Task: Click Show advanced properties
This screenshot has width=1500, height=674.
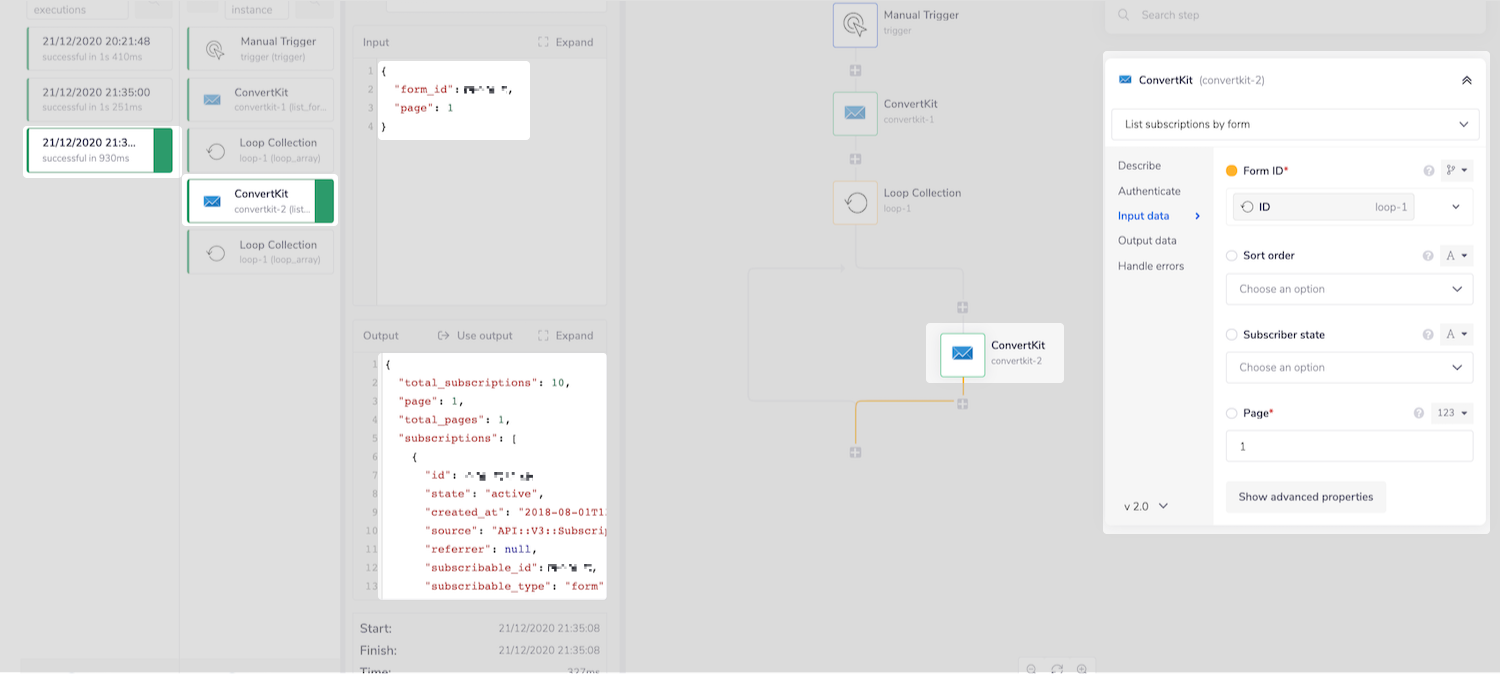Action: [1305, 496]
